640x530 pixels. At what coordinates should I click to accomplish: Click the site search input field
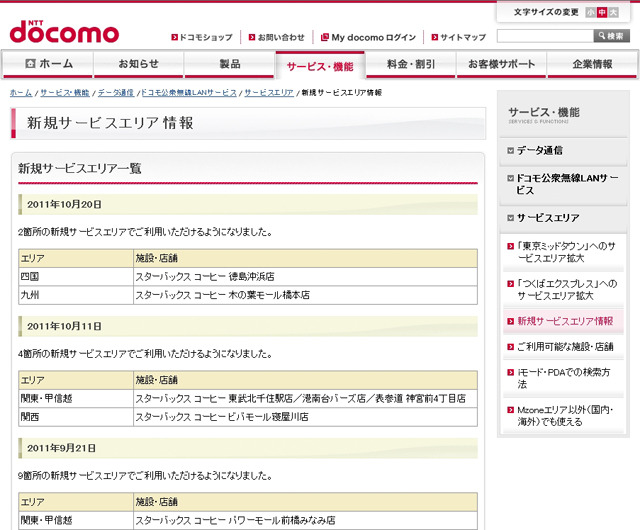(545, 36)
